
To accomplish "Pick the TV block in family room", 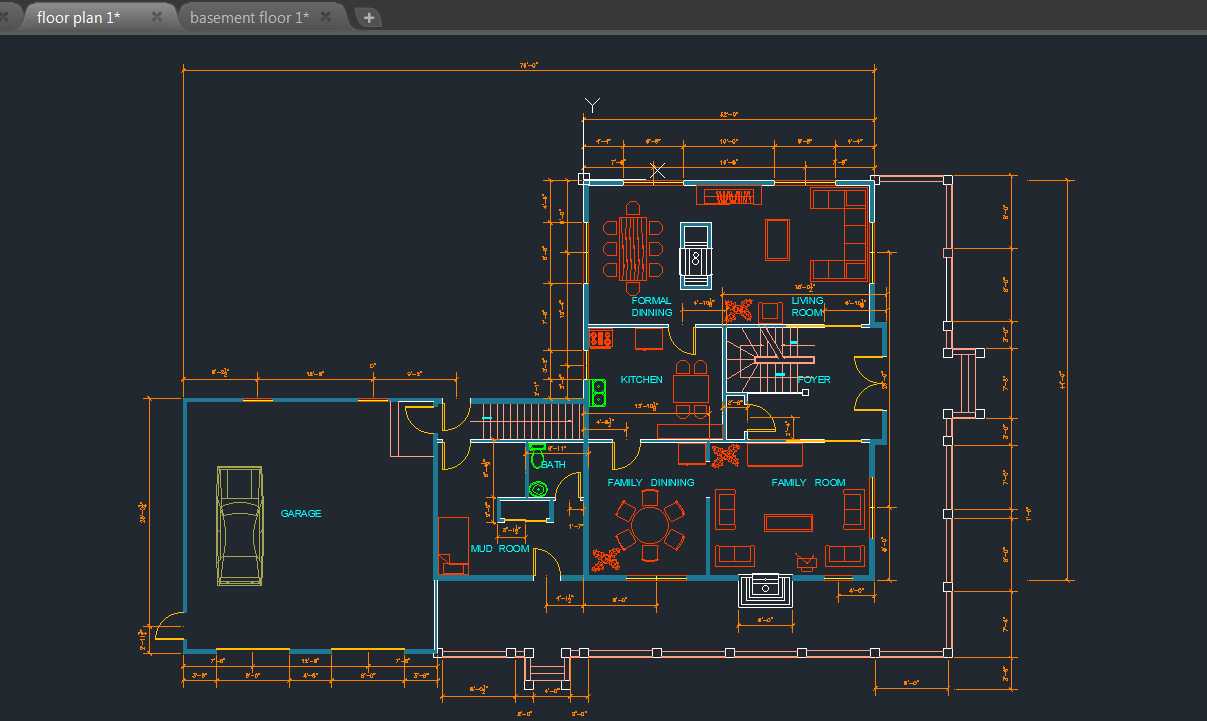I will click(805, 560).
